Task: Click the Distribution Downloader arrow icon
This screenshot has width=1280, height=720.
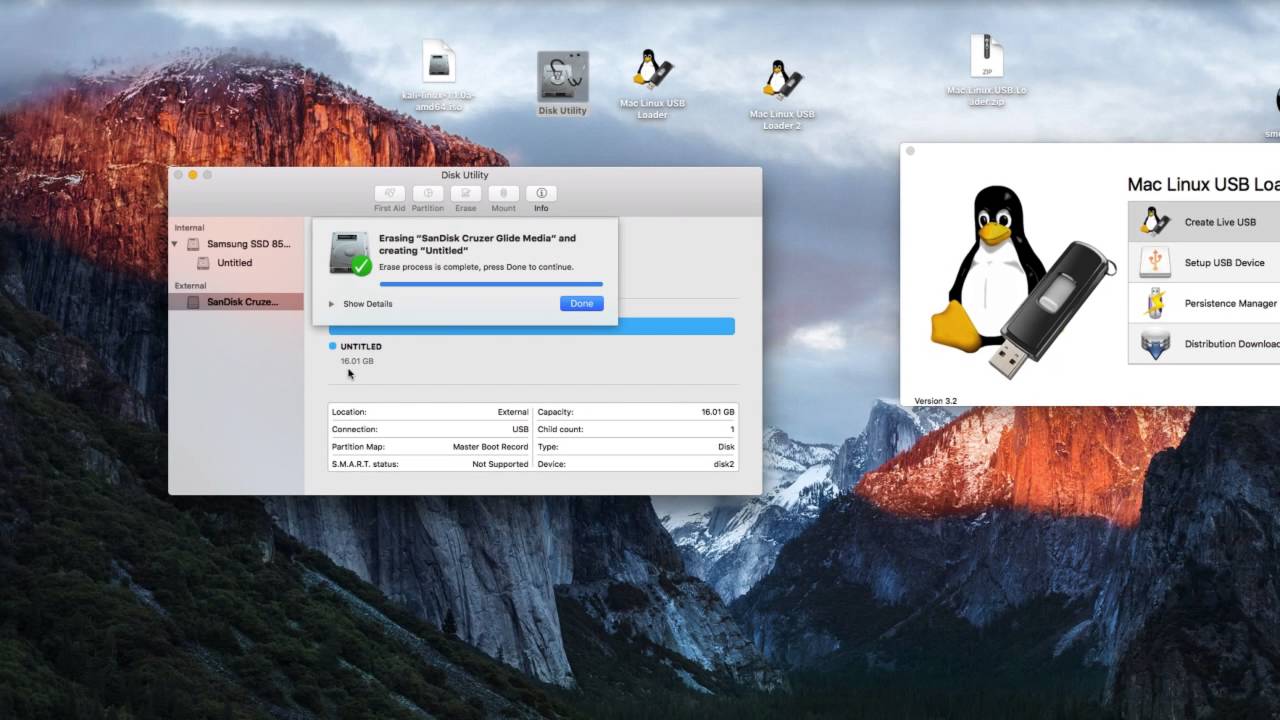Action: click(1155, 344)
